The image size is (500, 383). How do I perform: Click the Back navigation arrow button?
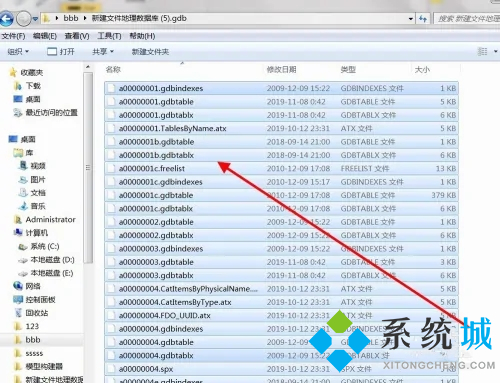(x=6, y=19)
